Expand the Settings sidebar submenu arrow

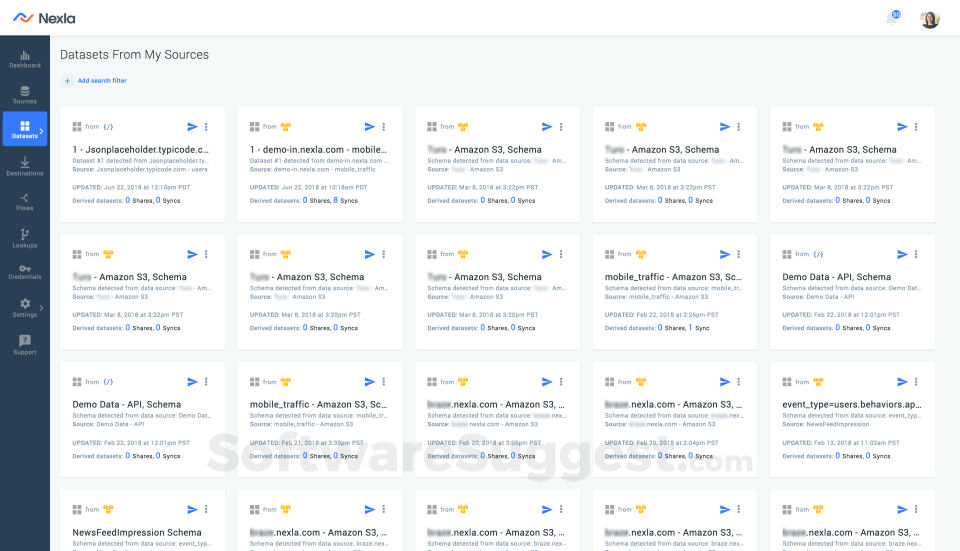[41, 307]
